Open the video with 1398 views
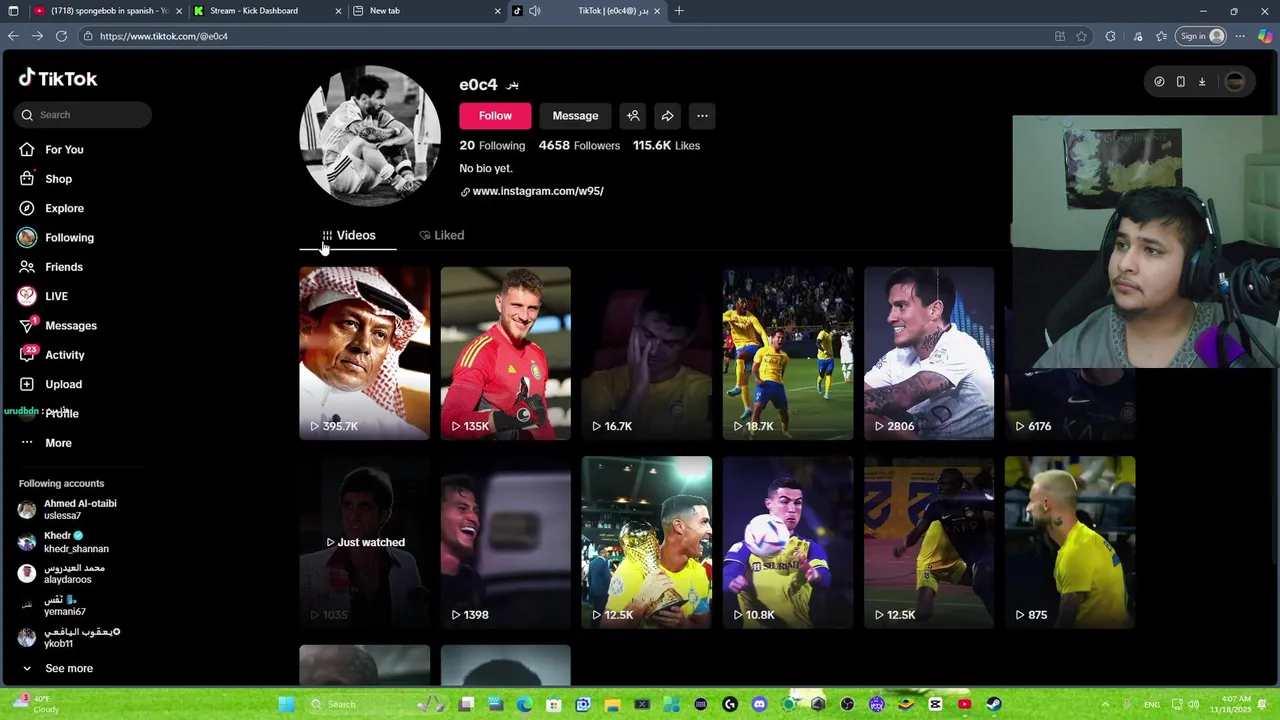This screenshot has height=720, width=1280. pos(506,542)
